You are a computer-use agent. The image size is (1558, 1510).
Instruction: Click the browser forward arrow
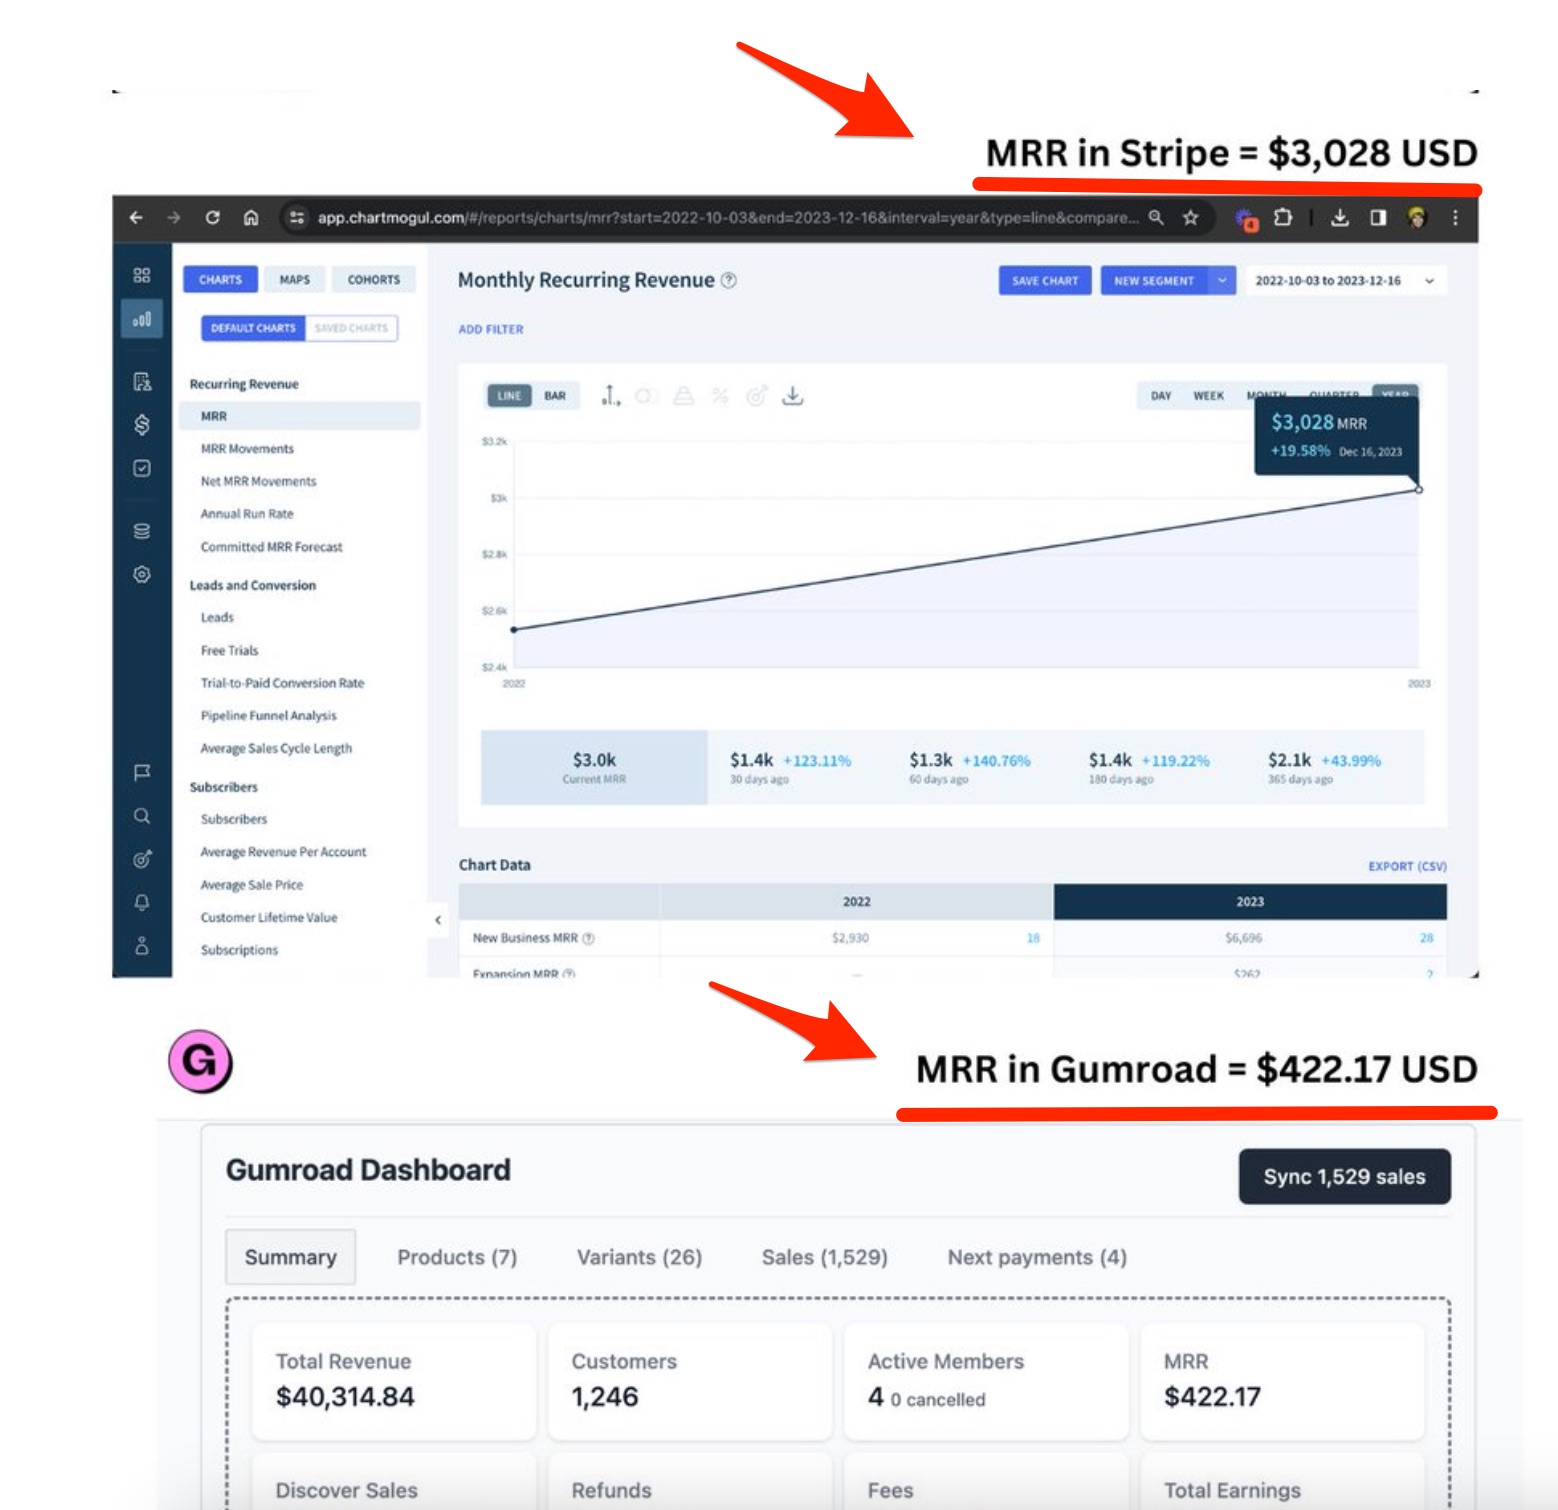174,217
